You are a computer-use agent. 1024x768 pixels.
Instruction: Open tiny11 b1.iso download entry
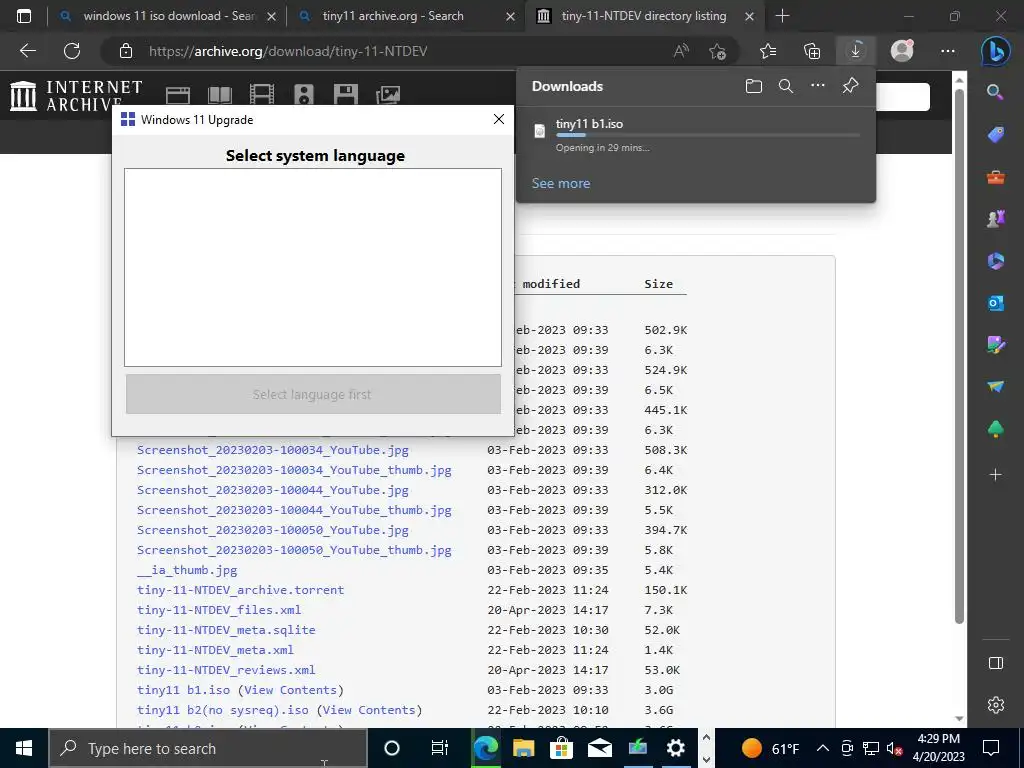(696, 135)
